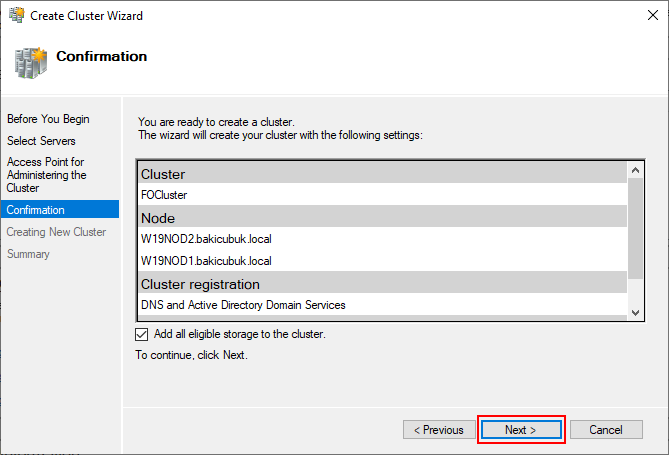The image size is (669, 455).
Task: Click the Creating New Cluster step
Action: pyautogui.click(x=56, y=232)
